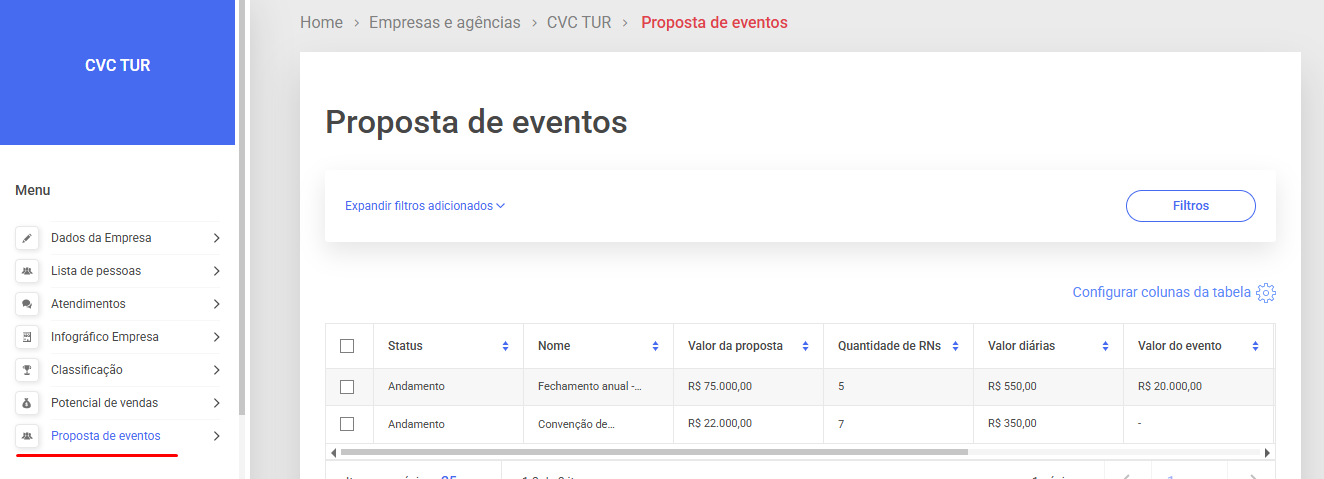Click the sidebar vertical scrollbar
The height and width of the screenshot is (479, 1324).
coord(241,207)
